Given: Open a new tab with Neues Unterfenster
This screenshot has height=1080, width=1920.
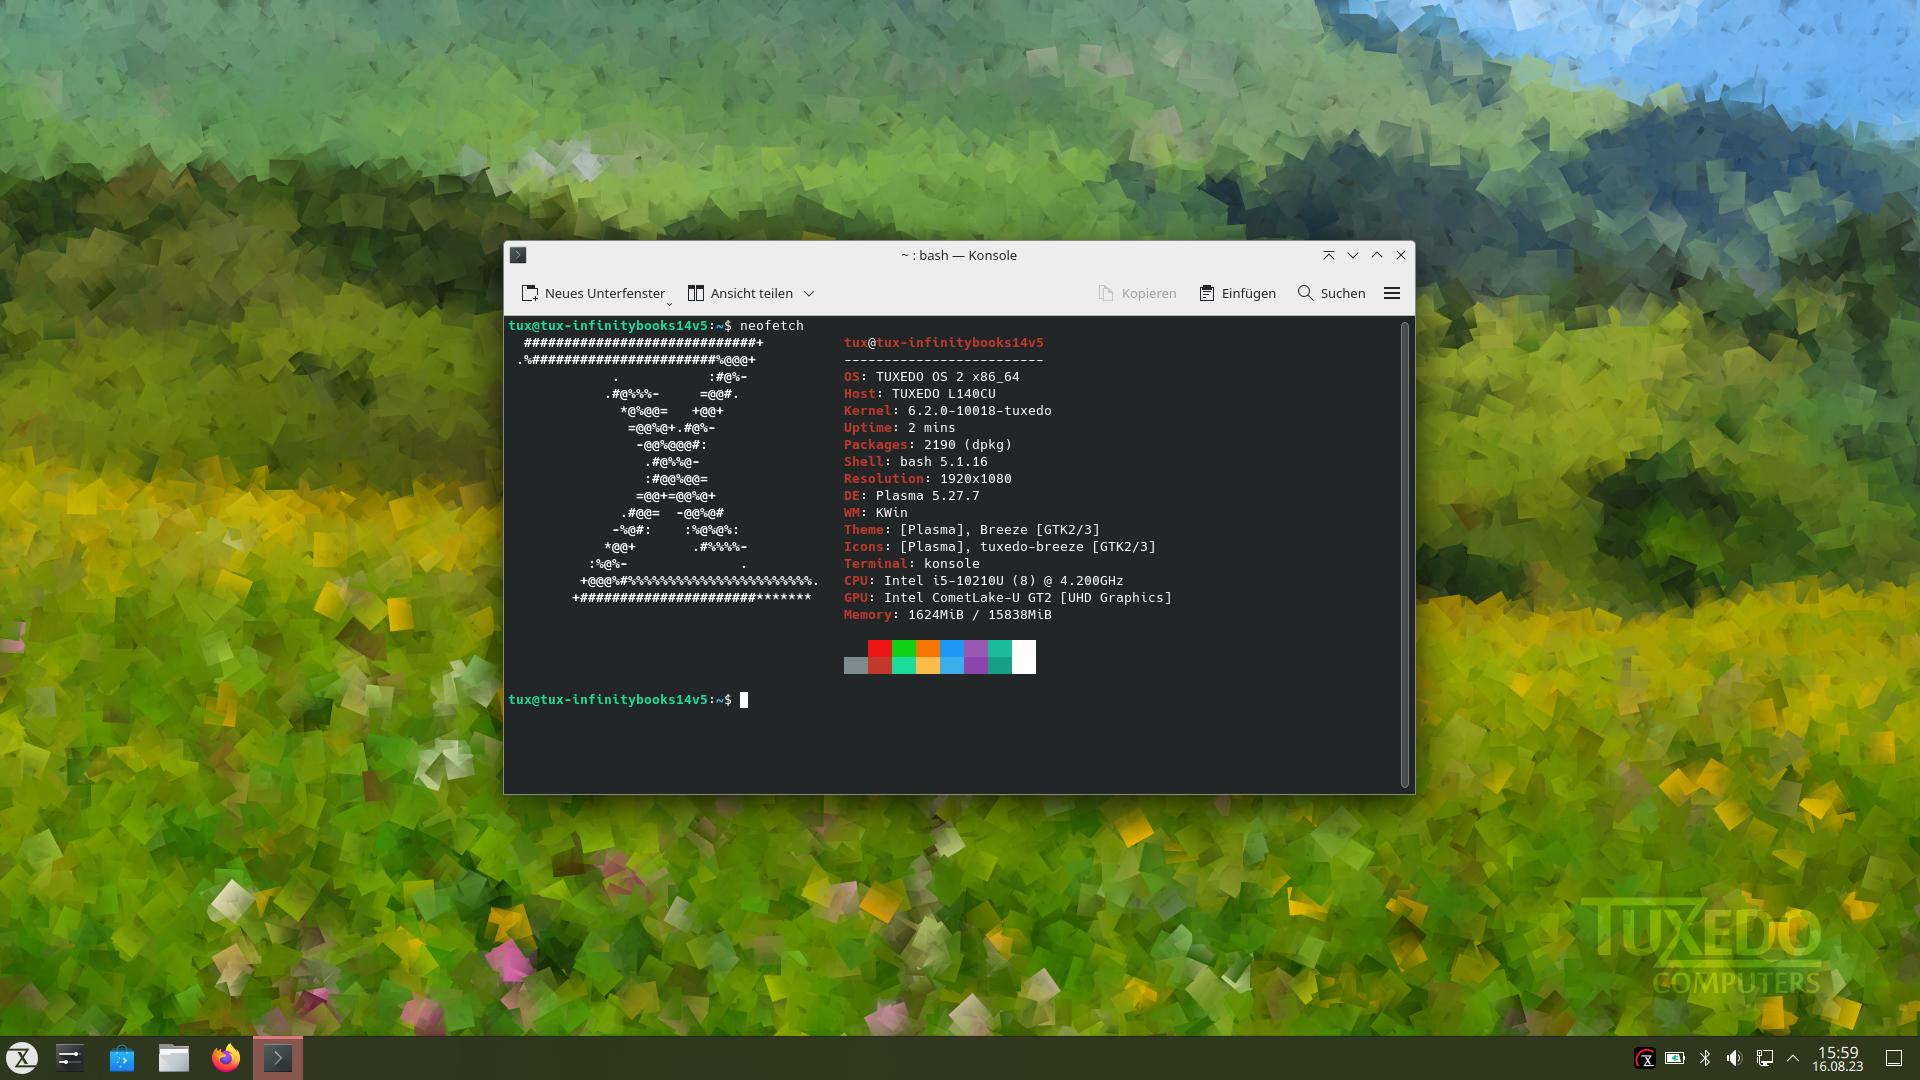Looking at the screenshot, I should (x=594, y=293).
